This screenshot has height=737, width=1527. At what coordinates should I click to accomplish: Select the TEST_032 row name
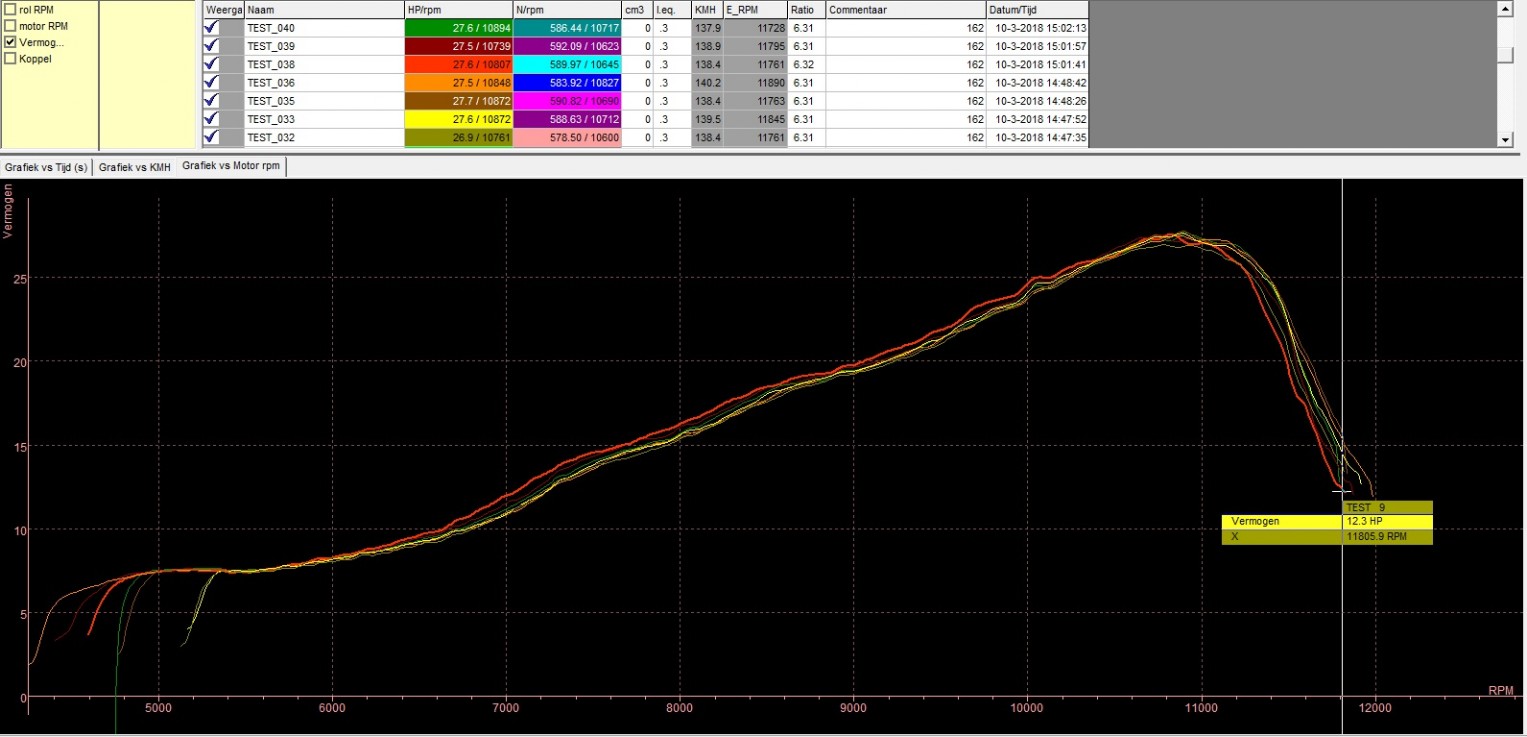point(270,137)
